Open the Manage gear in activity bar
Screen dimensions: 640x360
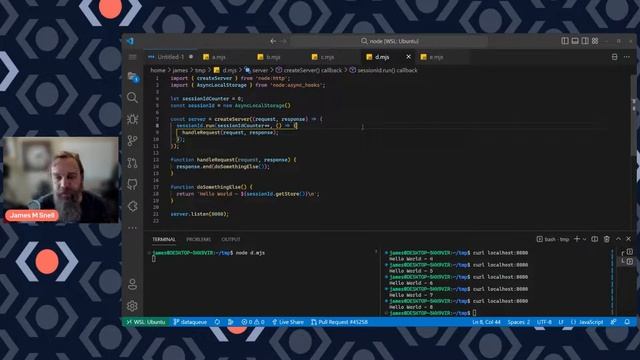132,306
